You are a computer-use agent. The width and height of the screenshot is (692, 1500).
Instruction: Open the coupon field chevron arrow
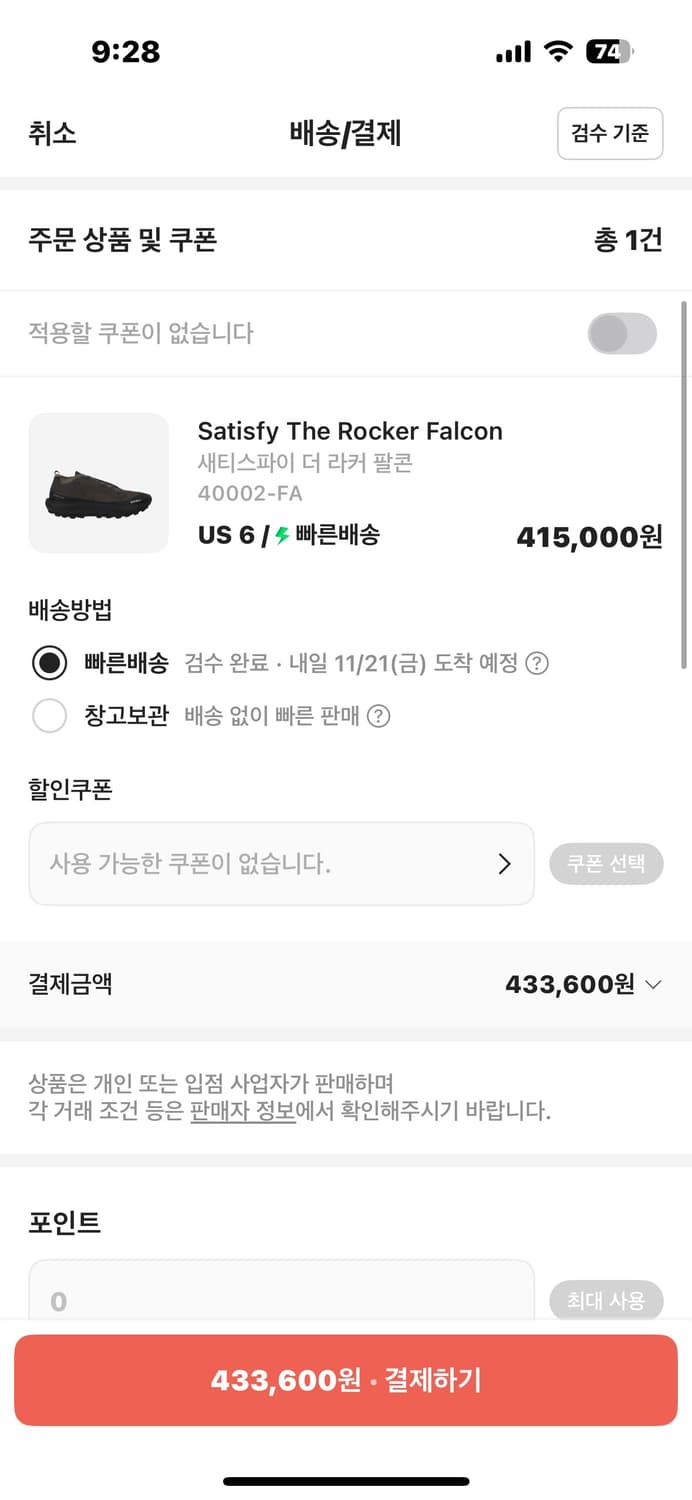[x=506, y=864]
